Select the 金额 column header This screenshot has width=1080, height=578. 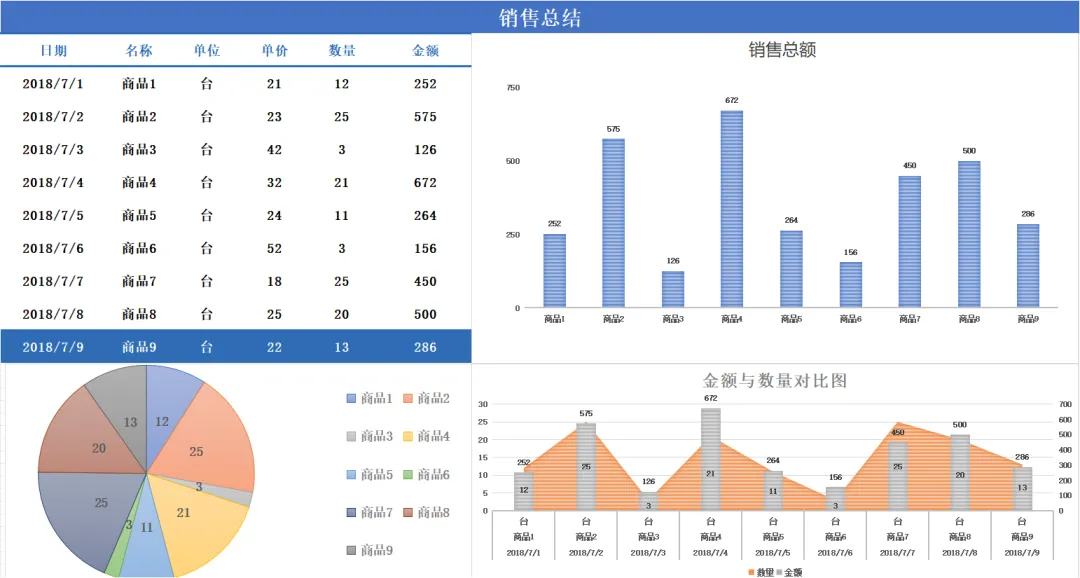coord(427,50)
